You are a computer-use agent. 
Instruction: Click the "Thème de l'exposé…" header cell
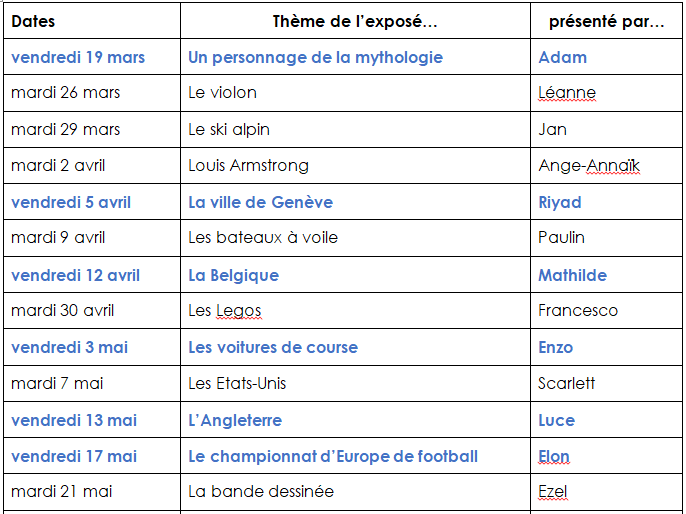coord(355,21)
